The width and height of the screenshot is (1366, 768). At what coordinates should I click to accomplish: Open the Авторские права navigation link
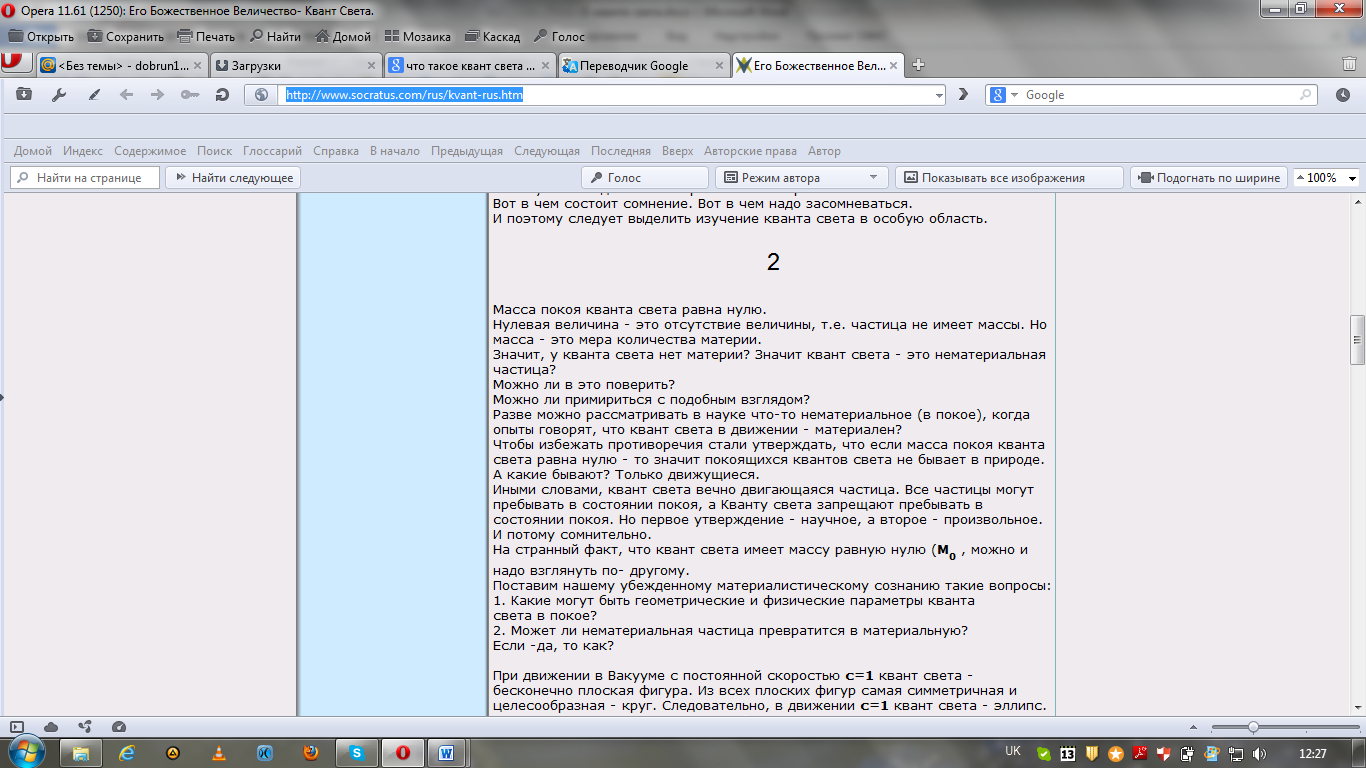point(750,151)
